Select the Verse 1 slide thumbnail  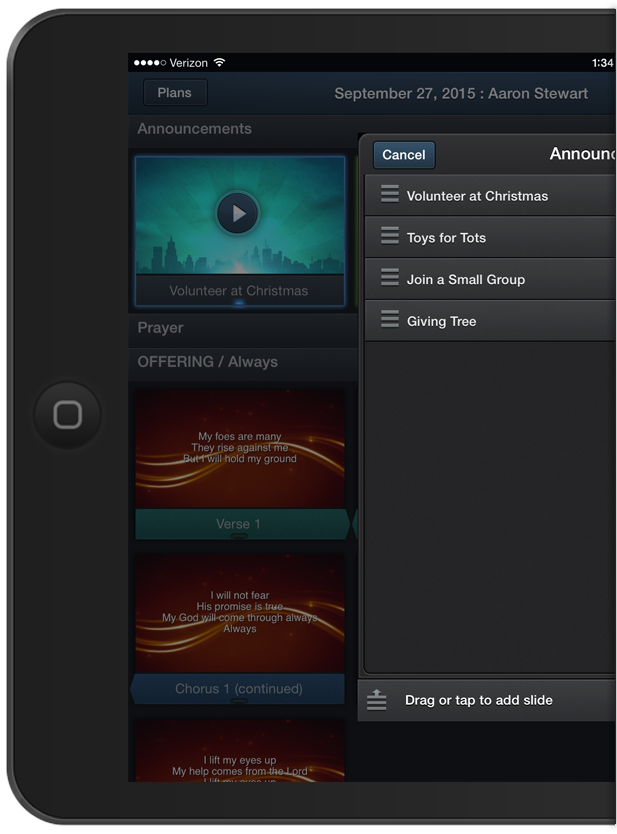coord(240,450)
